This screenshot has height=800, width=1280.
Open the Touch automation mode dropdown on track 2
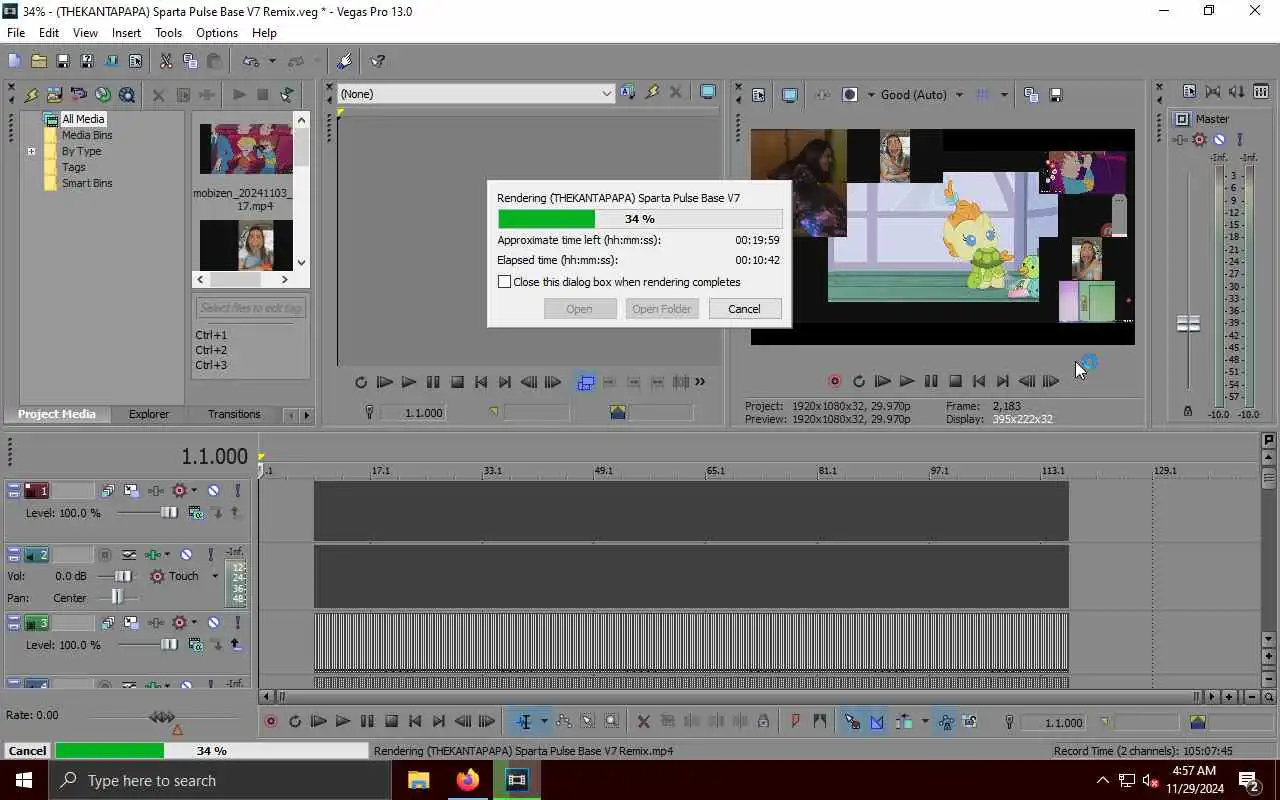pyautogui.click(x=214, y=576)
